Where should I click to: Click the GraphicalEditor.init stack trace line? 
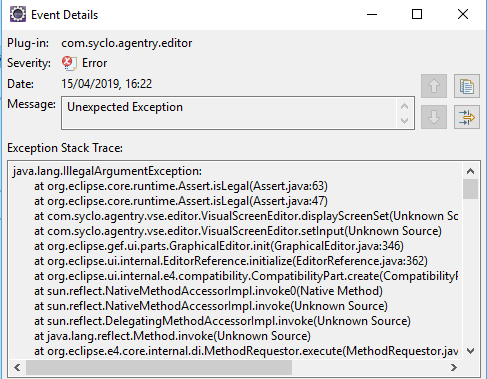tap(219, 246)
